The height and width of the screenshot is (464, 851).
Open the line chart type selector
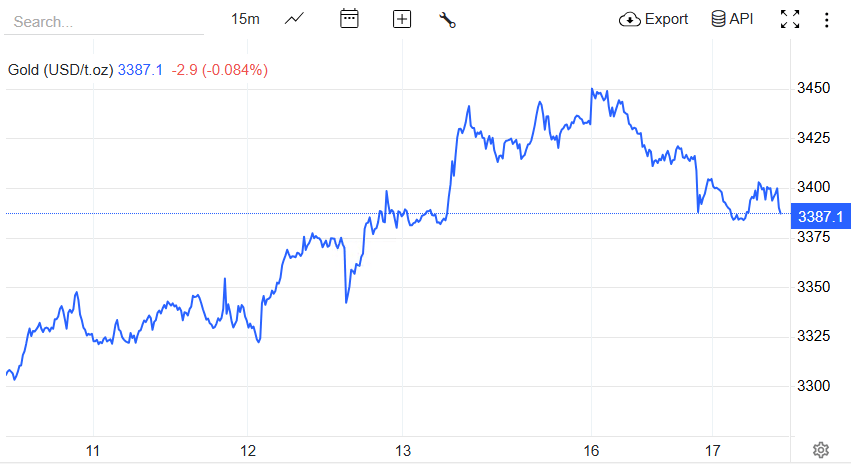click(x=294, y=19)
